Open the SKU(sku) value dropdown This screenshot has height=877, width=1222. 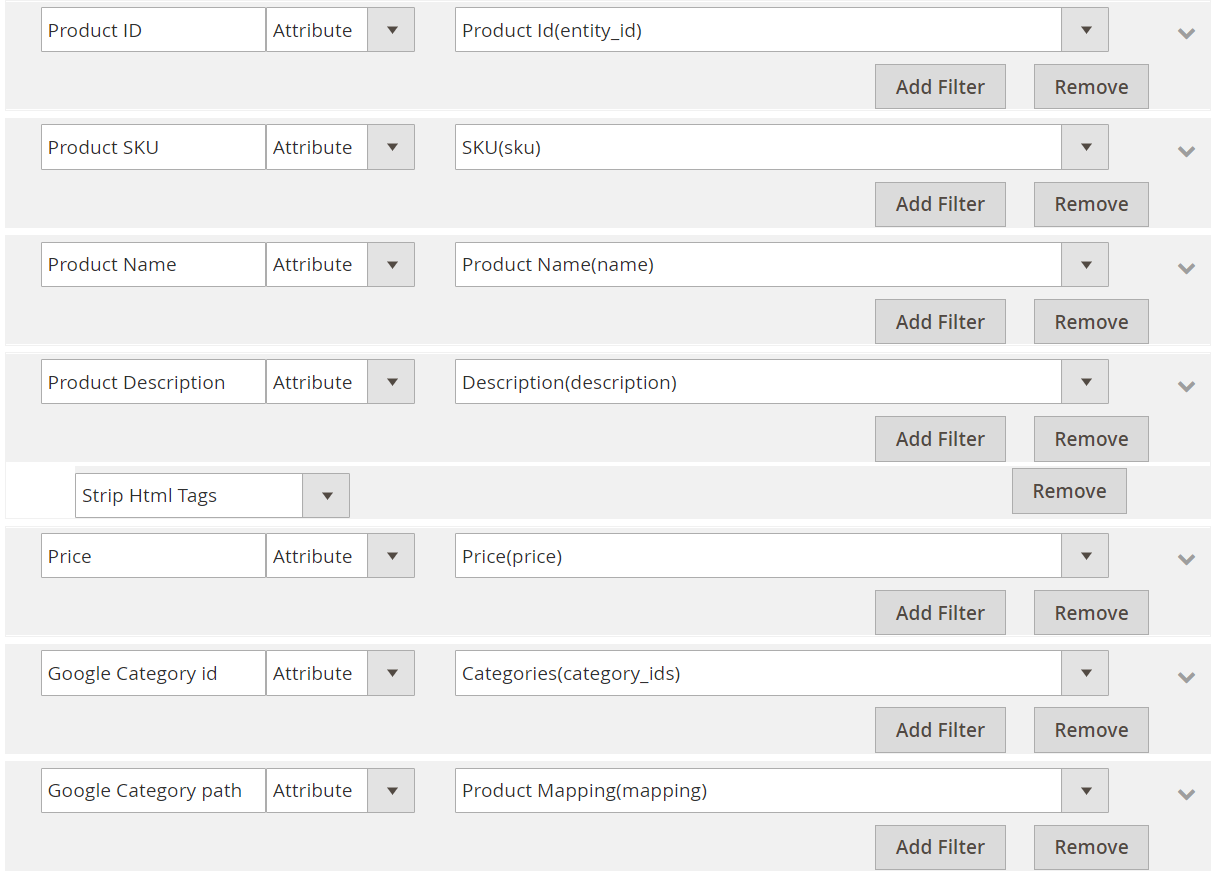coord(781,147)
